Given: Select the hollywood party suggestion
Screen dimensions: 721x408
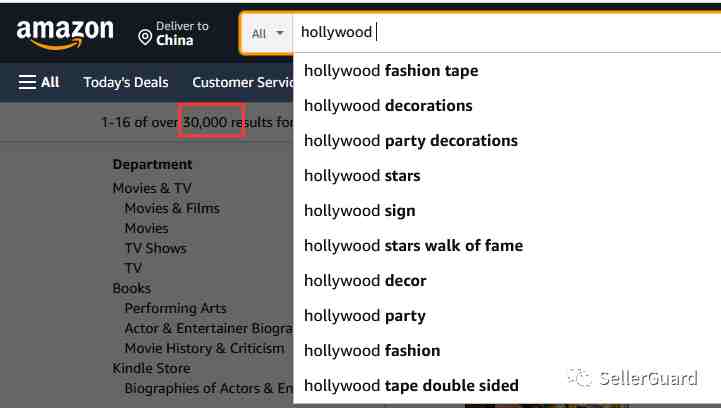Looking at the screenshot, I should [507, 316].
